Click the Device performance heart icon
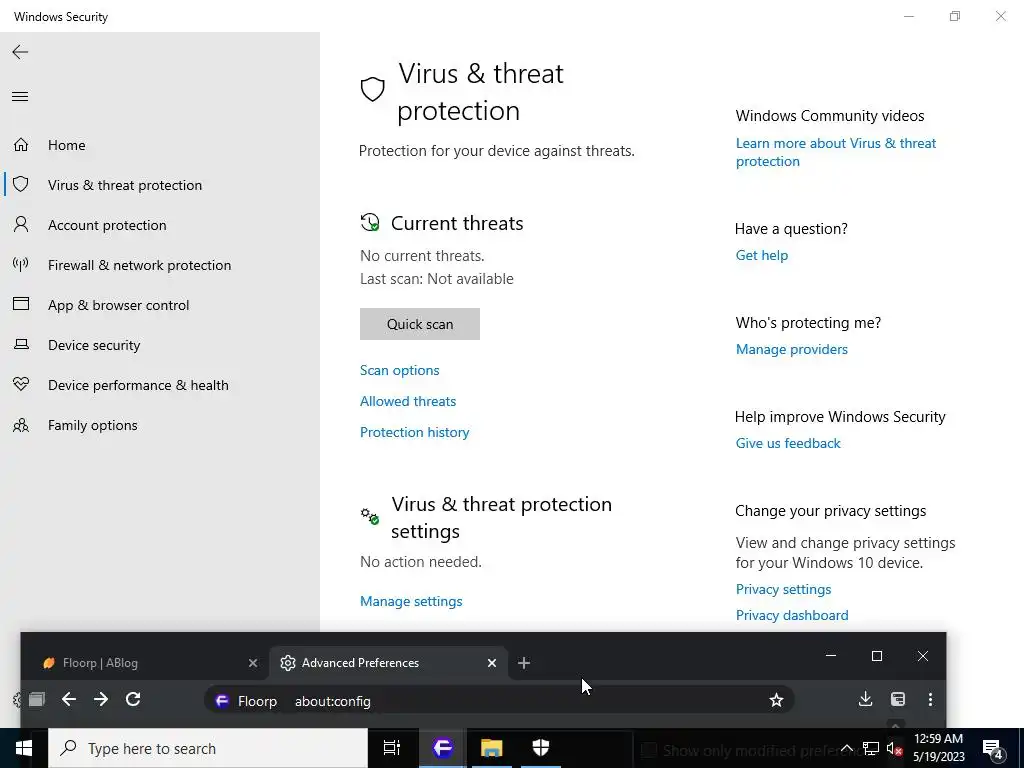 click(21, 384)
